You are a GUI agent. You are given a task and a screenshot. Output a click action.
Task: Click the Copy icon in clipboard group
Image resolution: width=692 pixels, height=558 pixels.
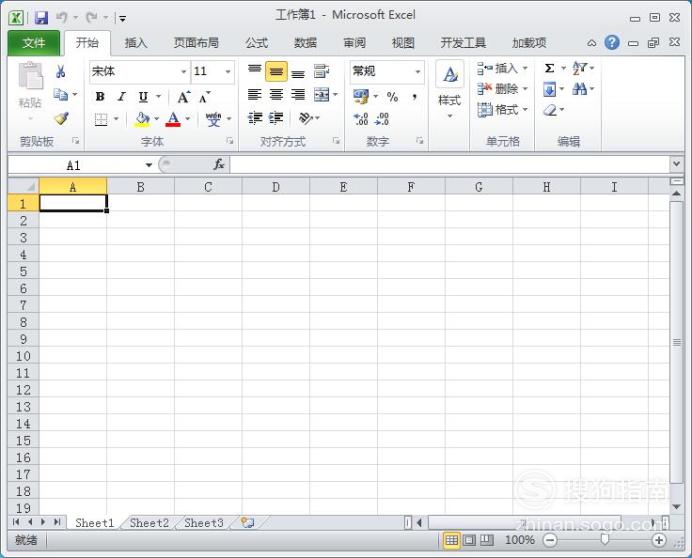[x=60, y=94]
